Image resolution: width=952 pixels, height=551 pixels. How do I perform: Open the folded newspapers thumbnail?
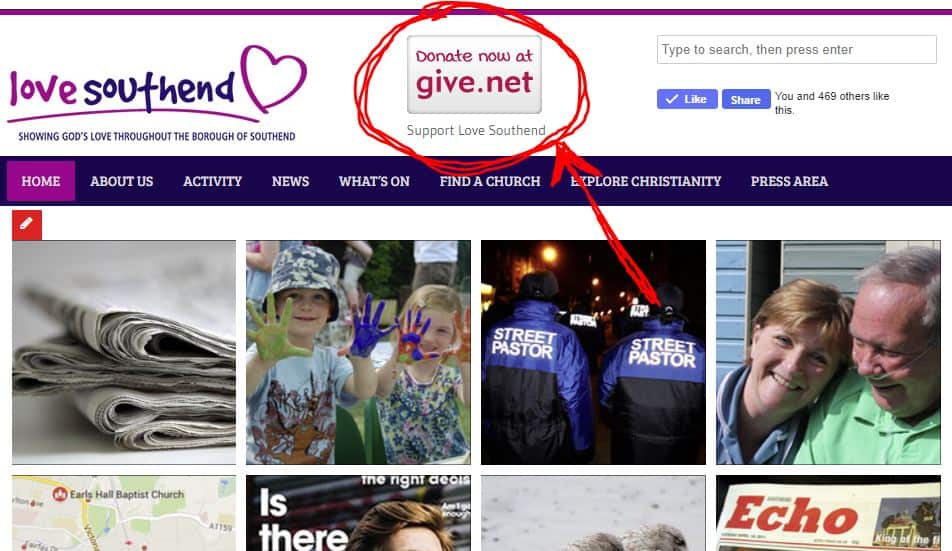coord(124,352)
